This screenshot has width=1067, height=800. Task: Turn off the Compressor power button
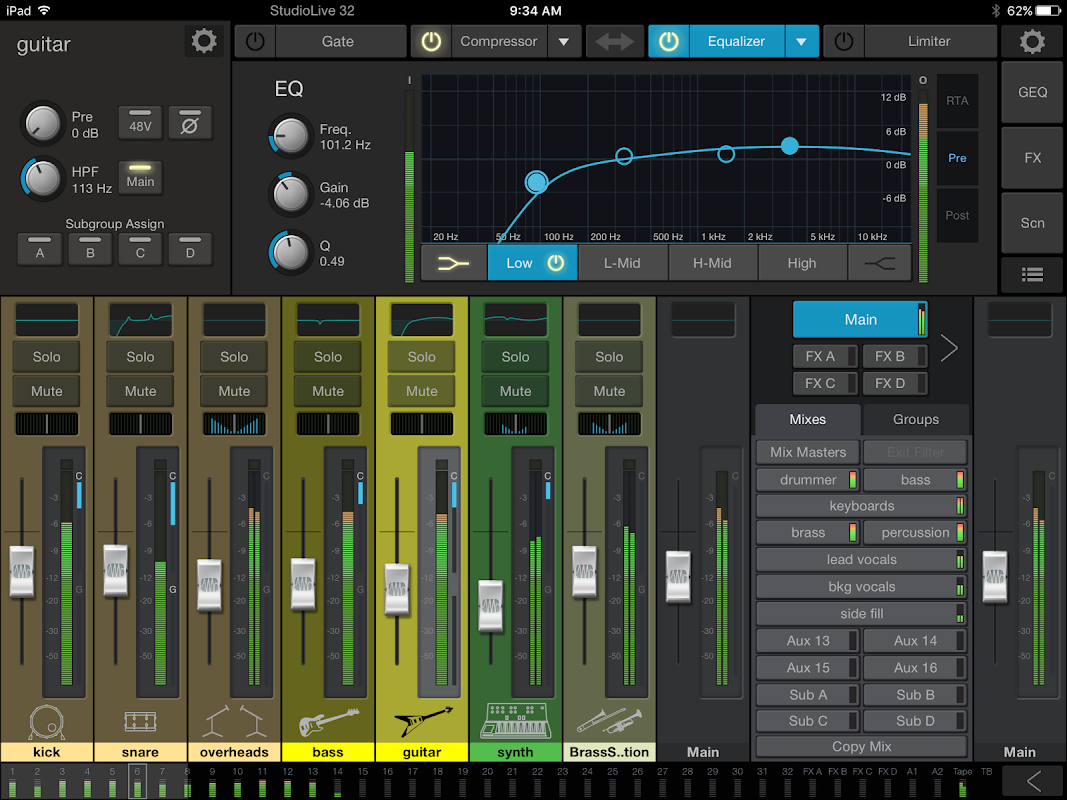point(431,42)
